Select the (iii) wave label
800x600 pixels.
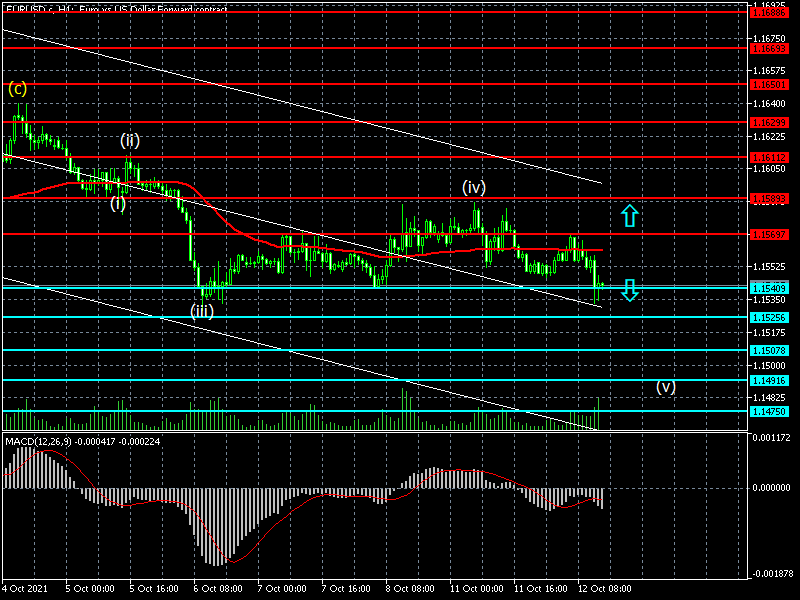[202, 311]
